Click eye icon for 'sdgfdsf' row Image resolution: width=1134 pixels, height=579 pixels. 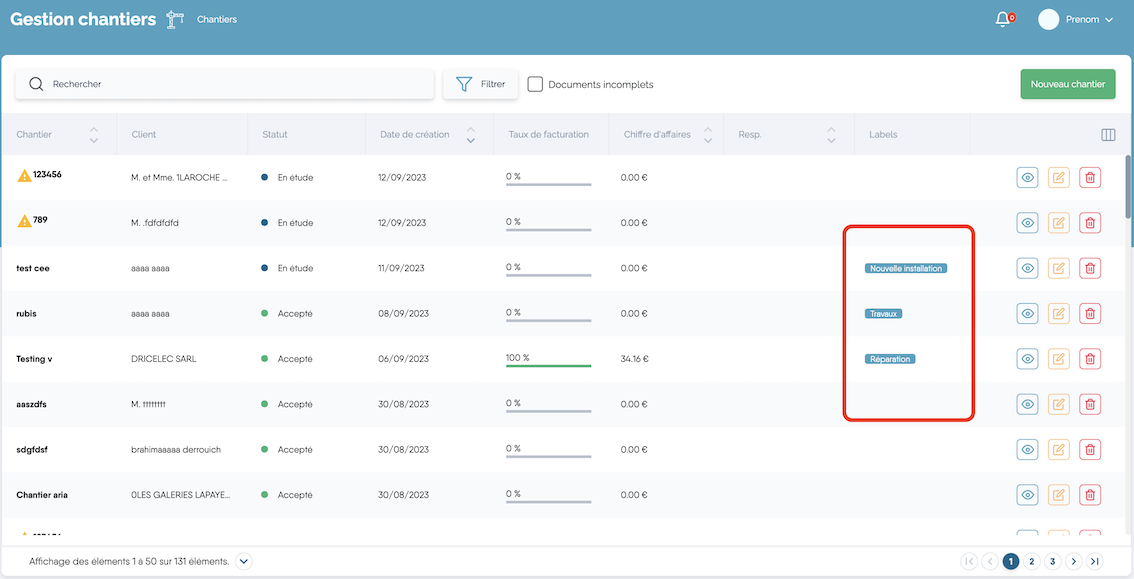[x=1027, y=449]
